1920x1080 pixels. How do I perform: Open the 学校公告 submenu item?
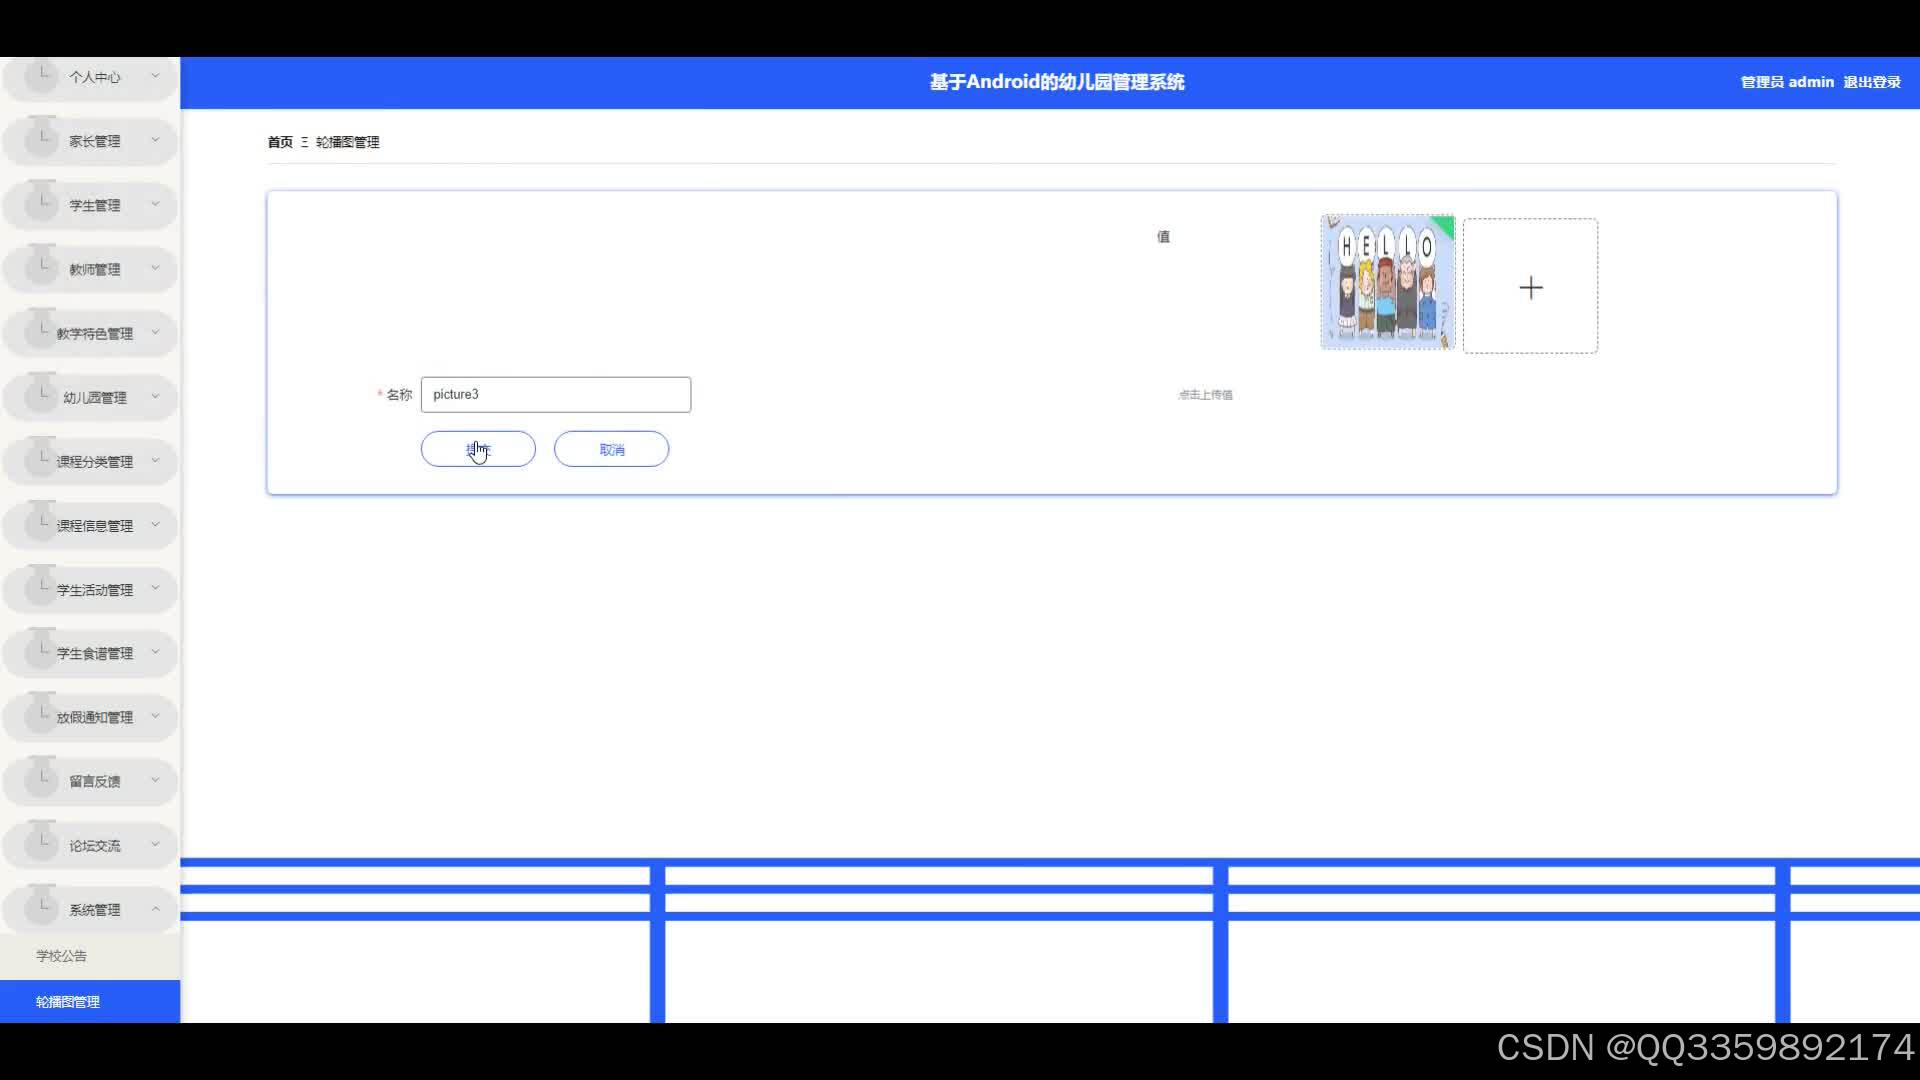tap(90, 956)
